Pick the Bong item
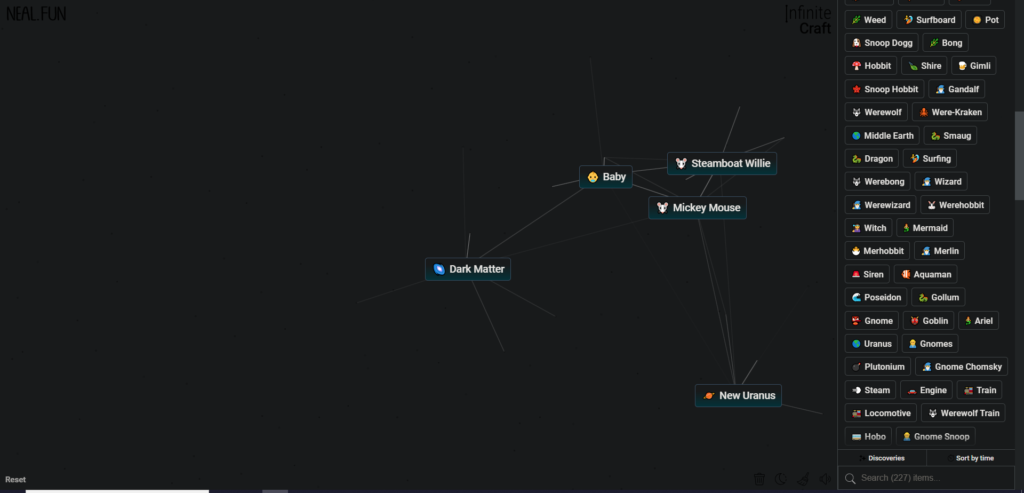This screenshot has height=493, width=1024. [945, 43]
